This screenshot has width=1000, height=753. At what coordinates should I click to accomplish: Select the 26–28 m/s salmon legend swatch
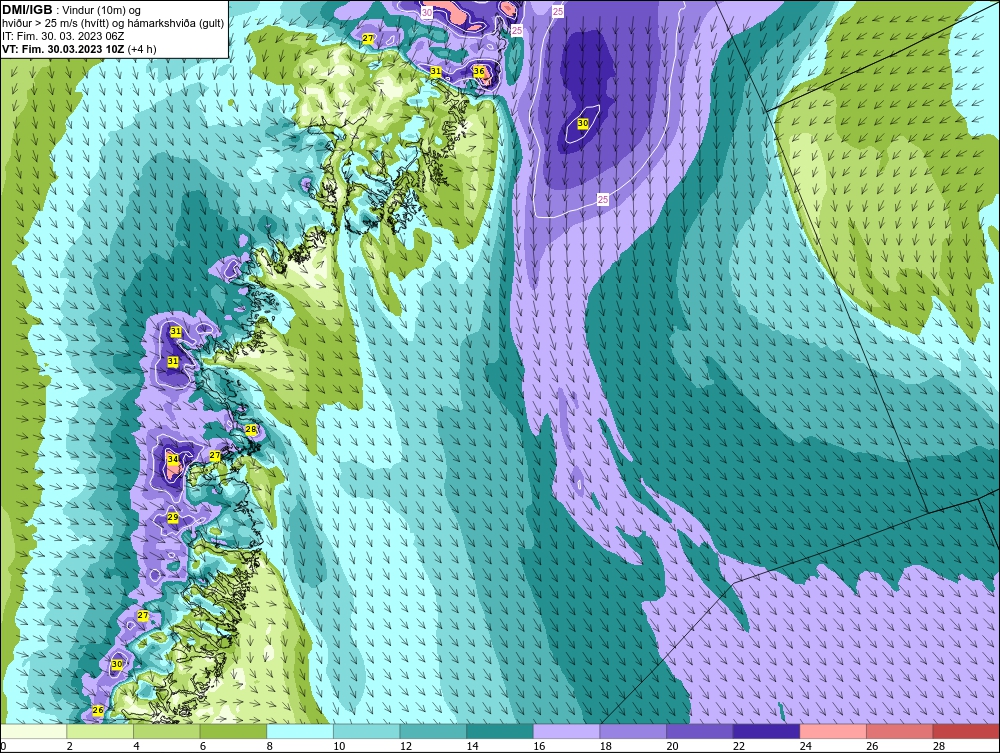click(x=900, y=731)
